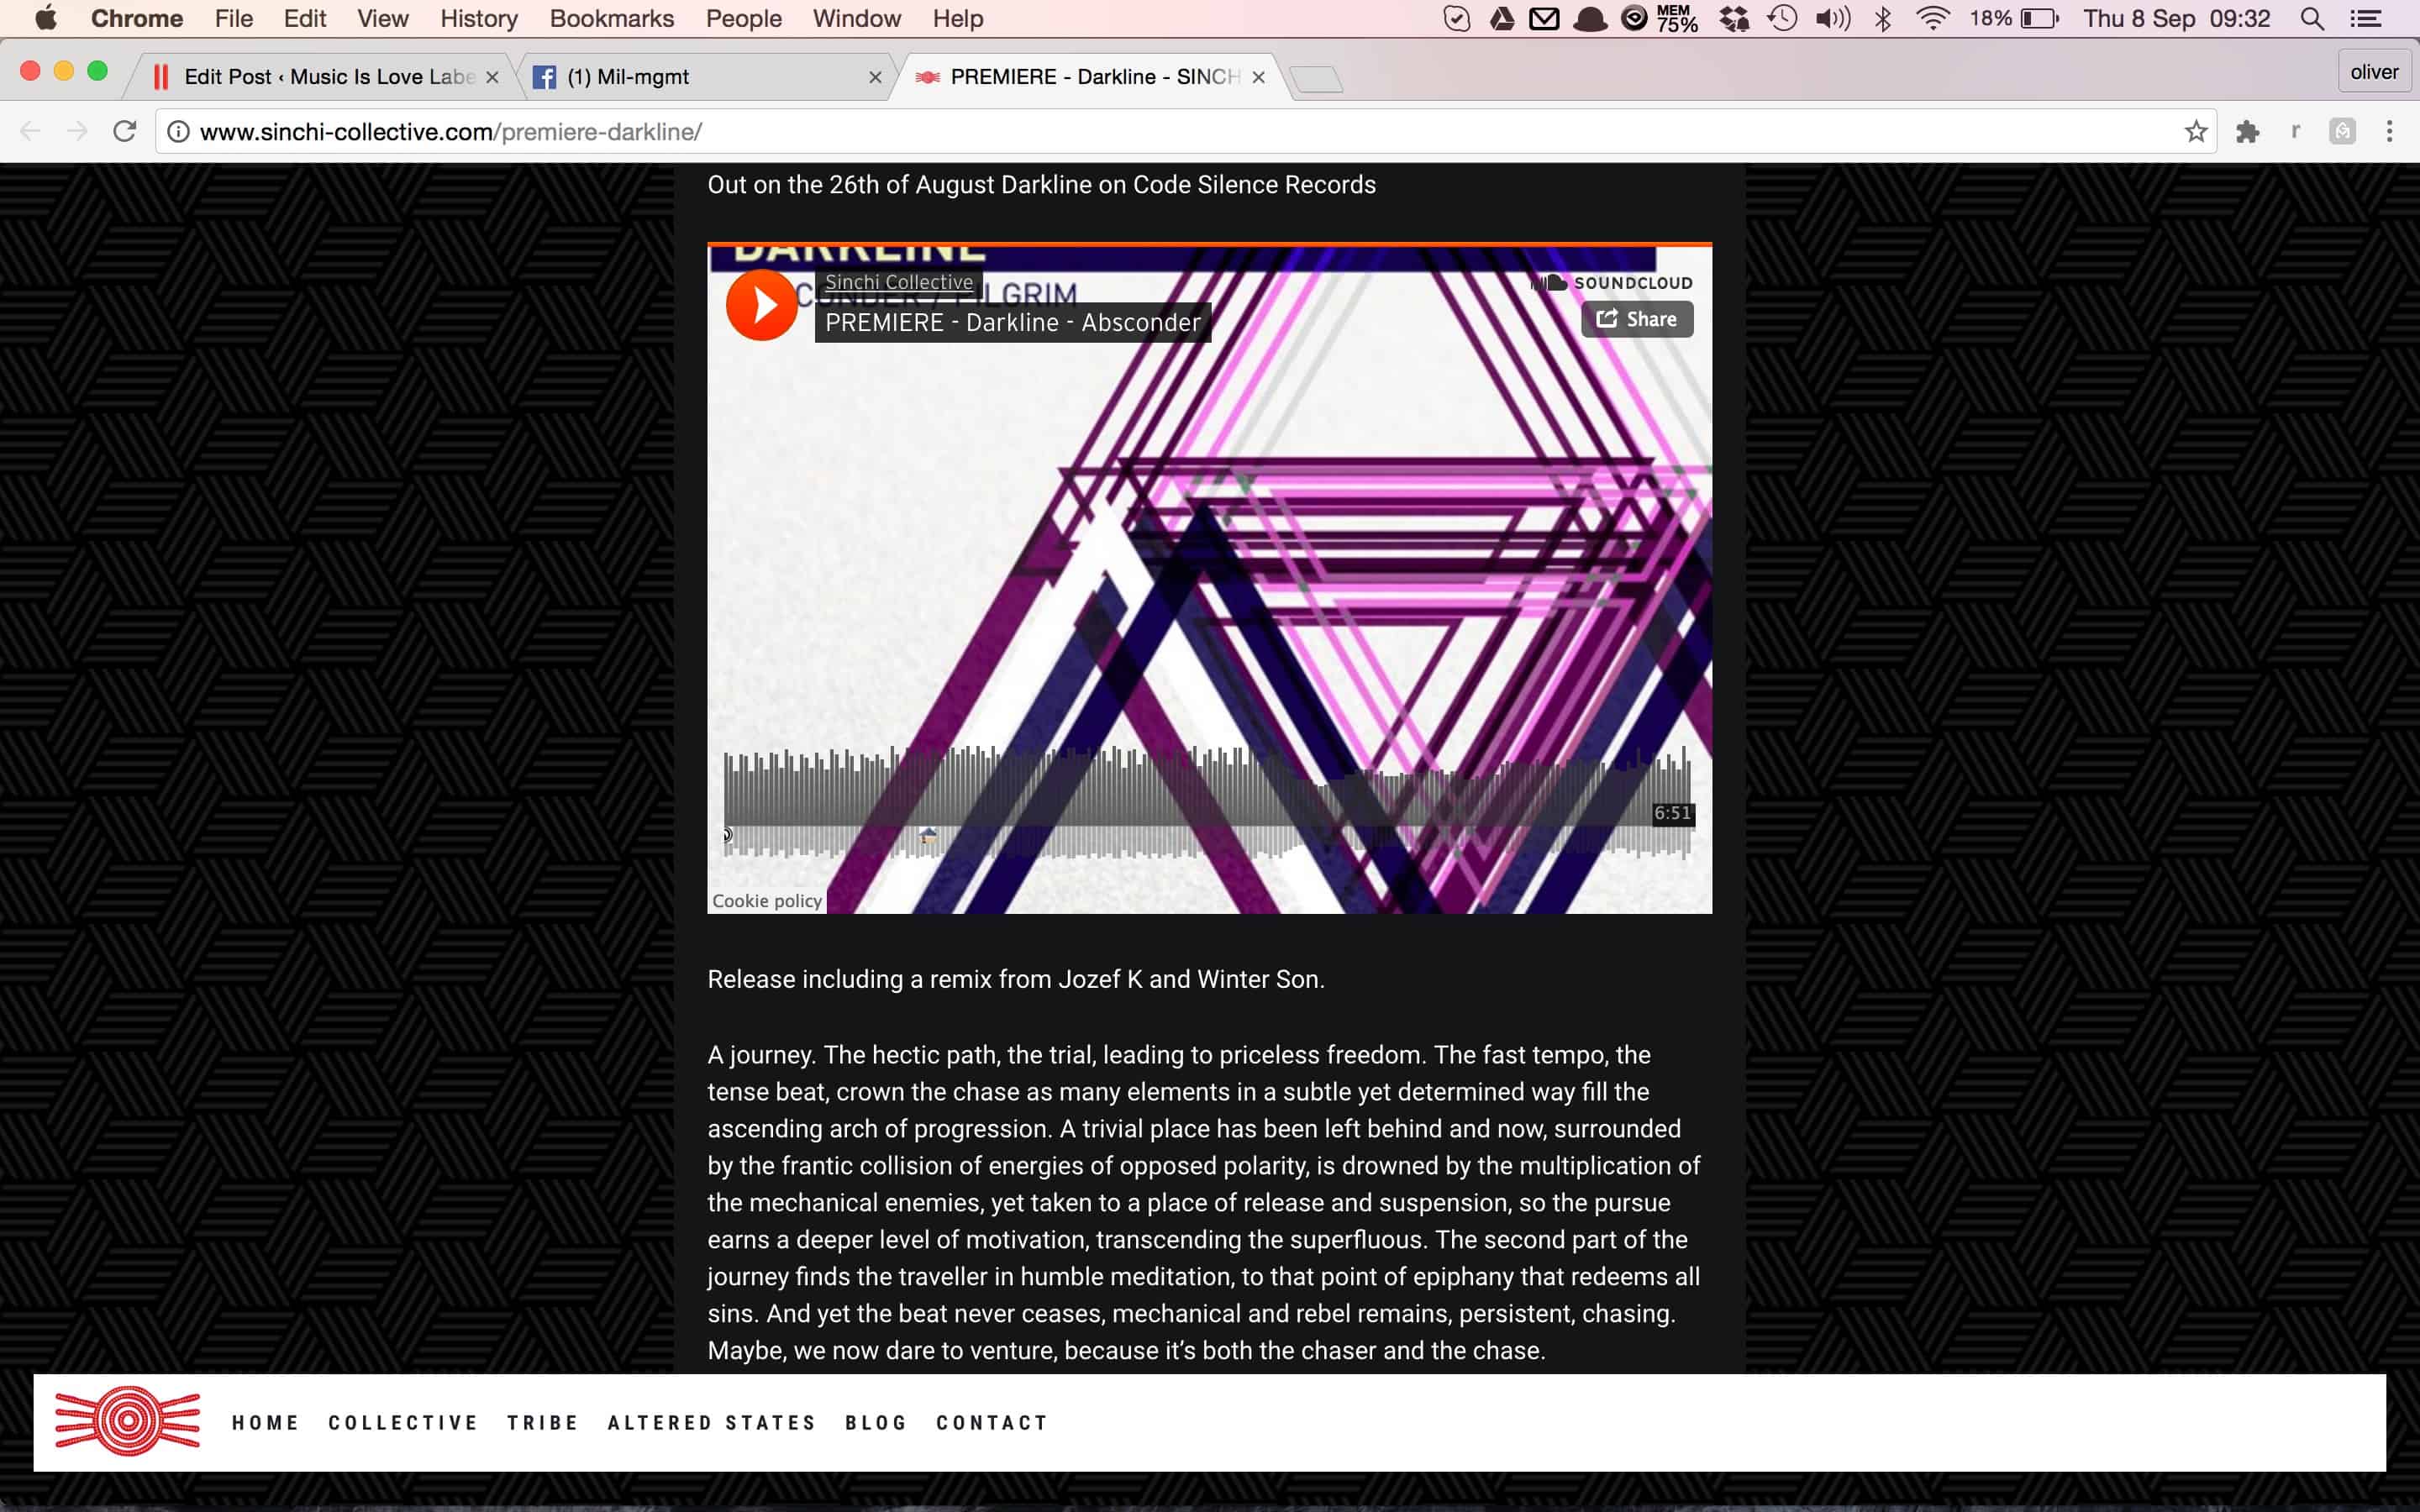Go back to previous page
This screenshot has width=2420, height=1512.
tap(30, 131)
